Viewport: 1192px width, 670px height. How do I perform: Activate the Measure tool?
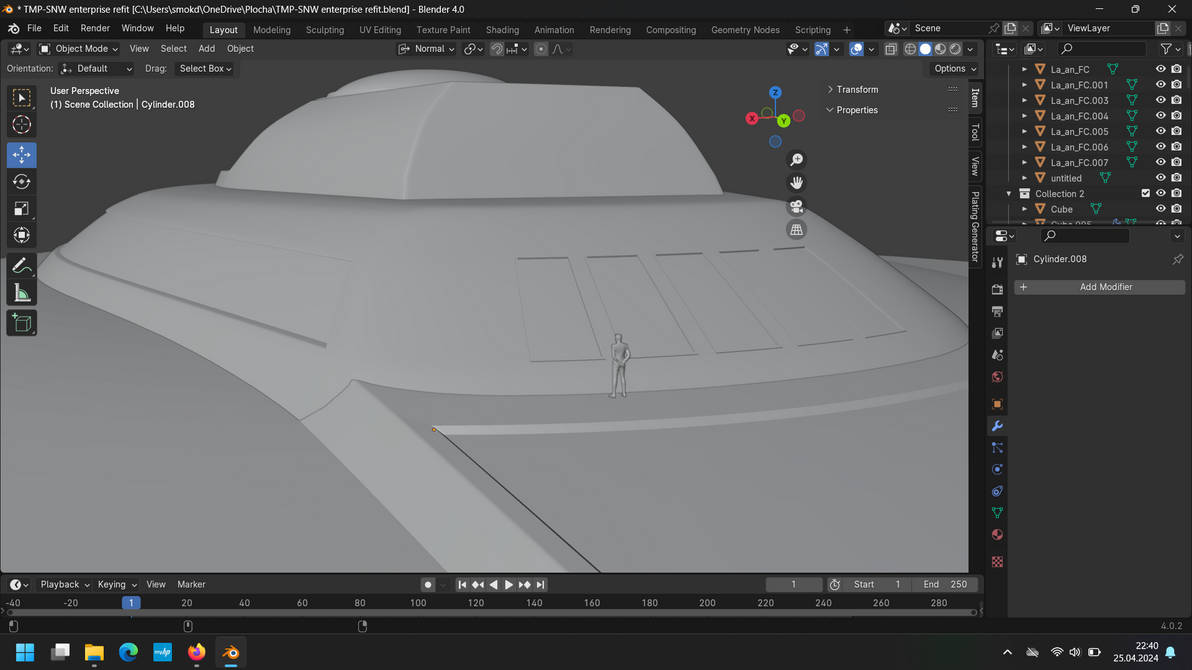(x=22, y=292)
